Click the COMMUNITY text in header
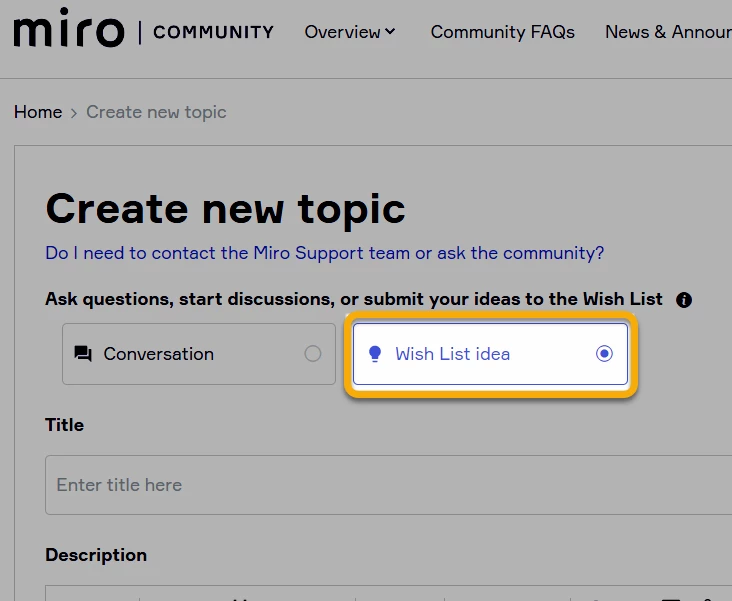 coord(213,32)
